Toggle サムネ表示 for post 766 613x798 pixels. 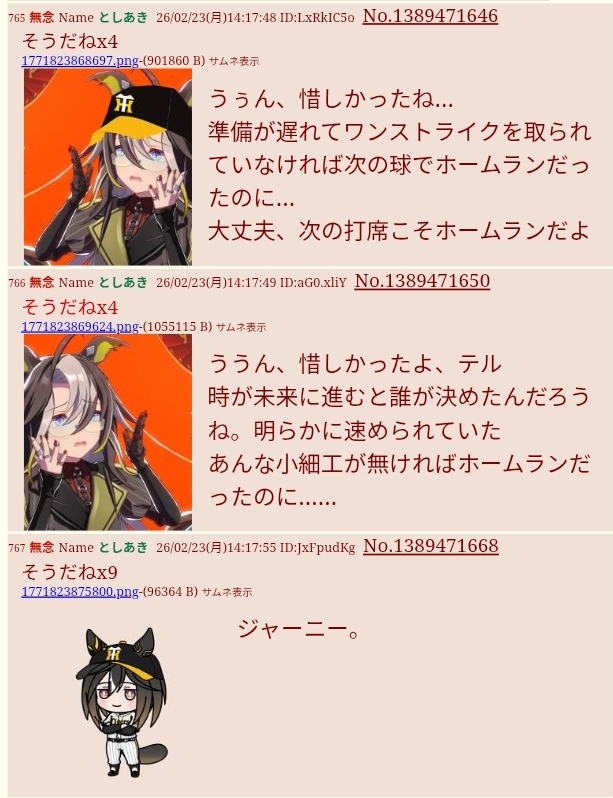point(241,327)
